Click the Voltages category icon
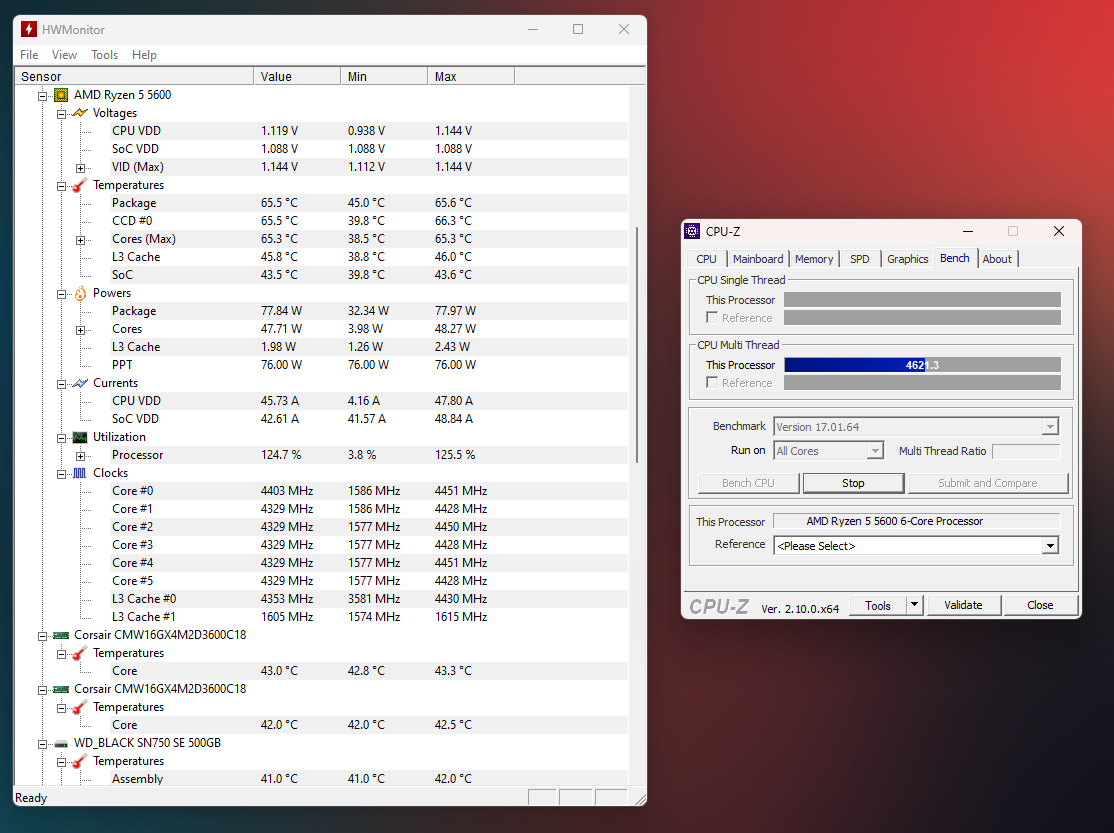 click(x=80, y=113)
